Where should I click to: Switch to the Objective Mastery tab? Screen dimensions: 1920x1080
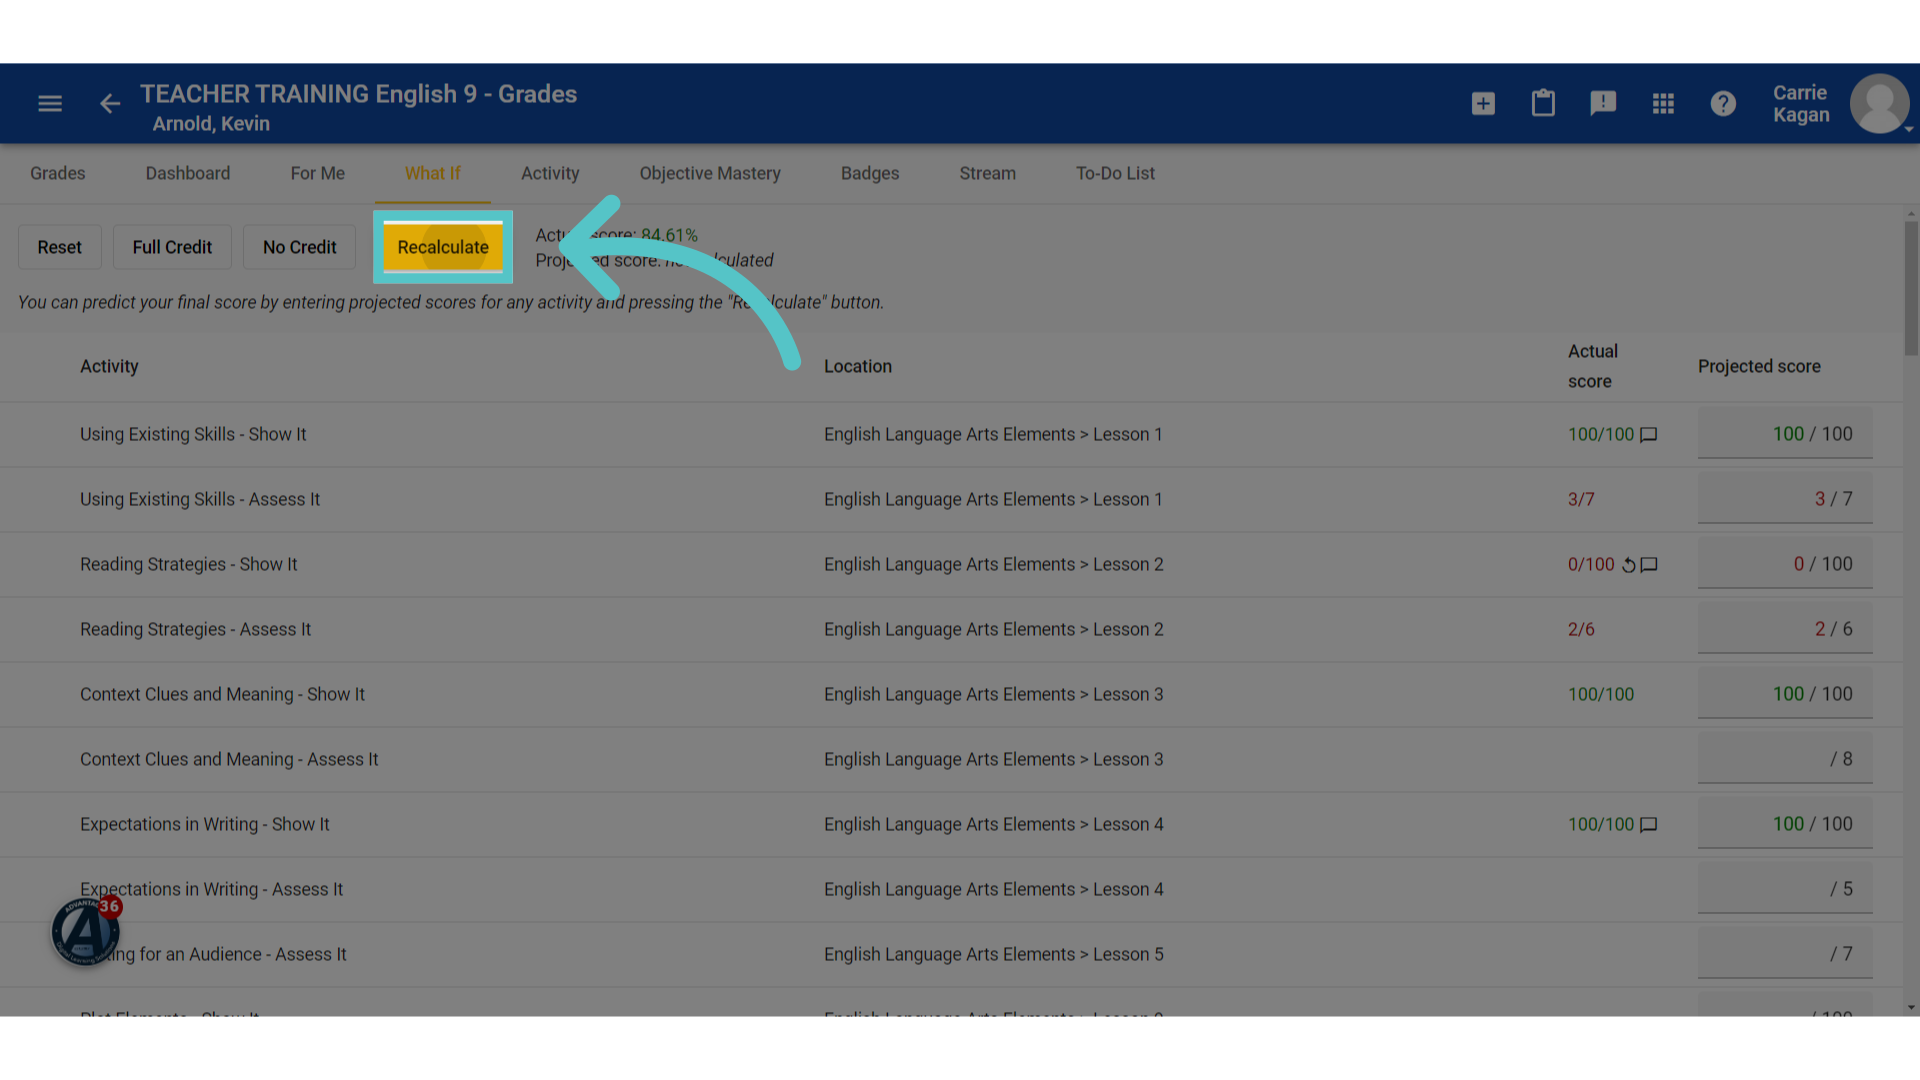pyautogui.click(x=710, y=174)
